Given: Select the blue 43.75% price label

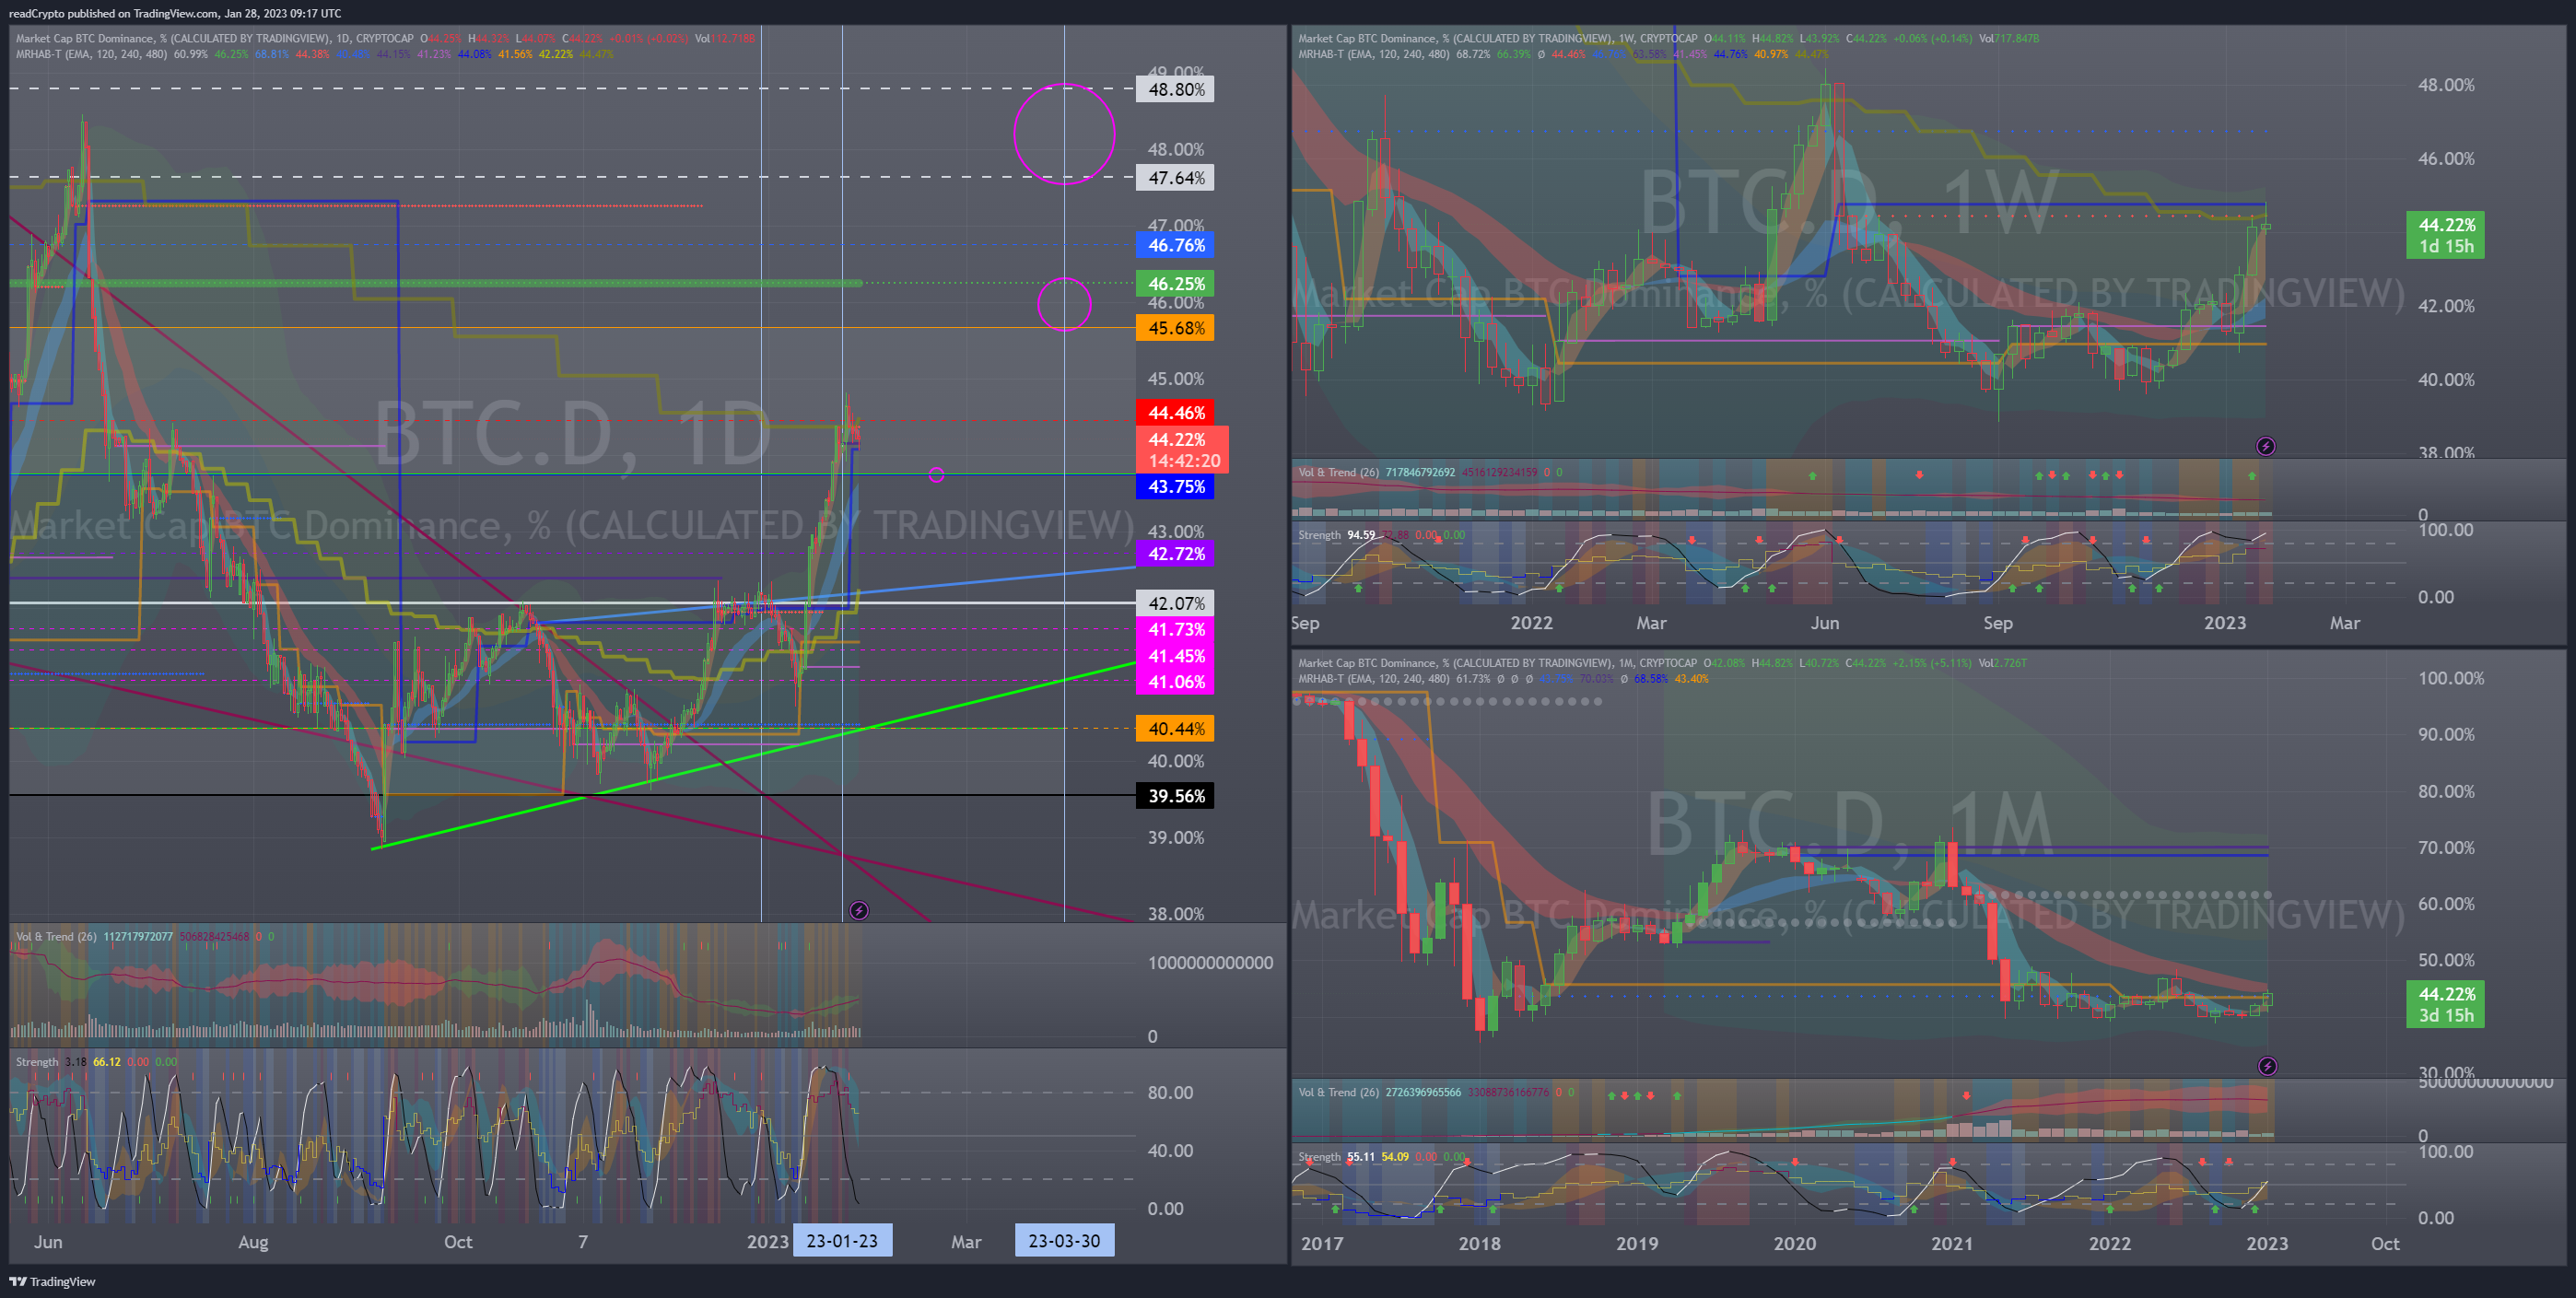Looking at the screenshot, I should (1175, 487).
